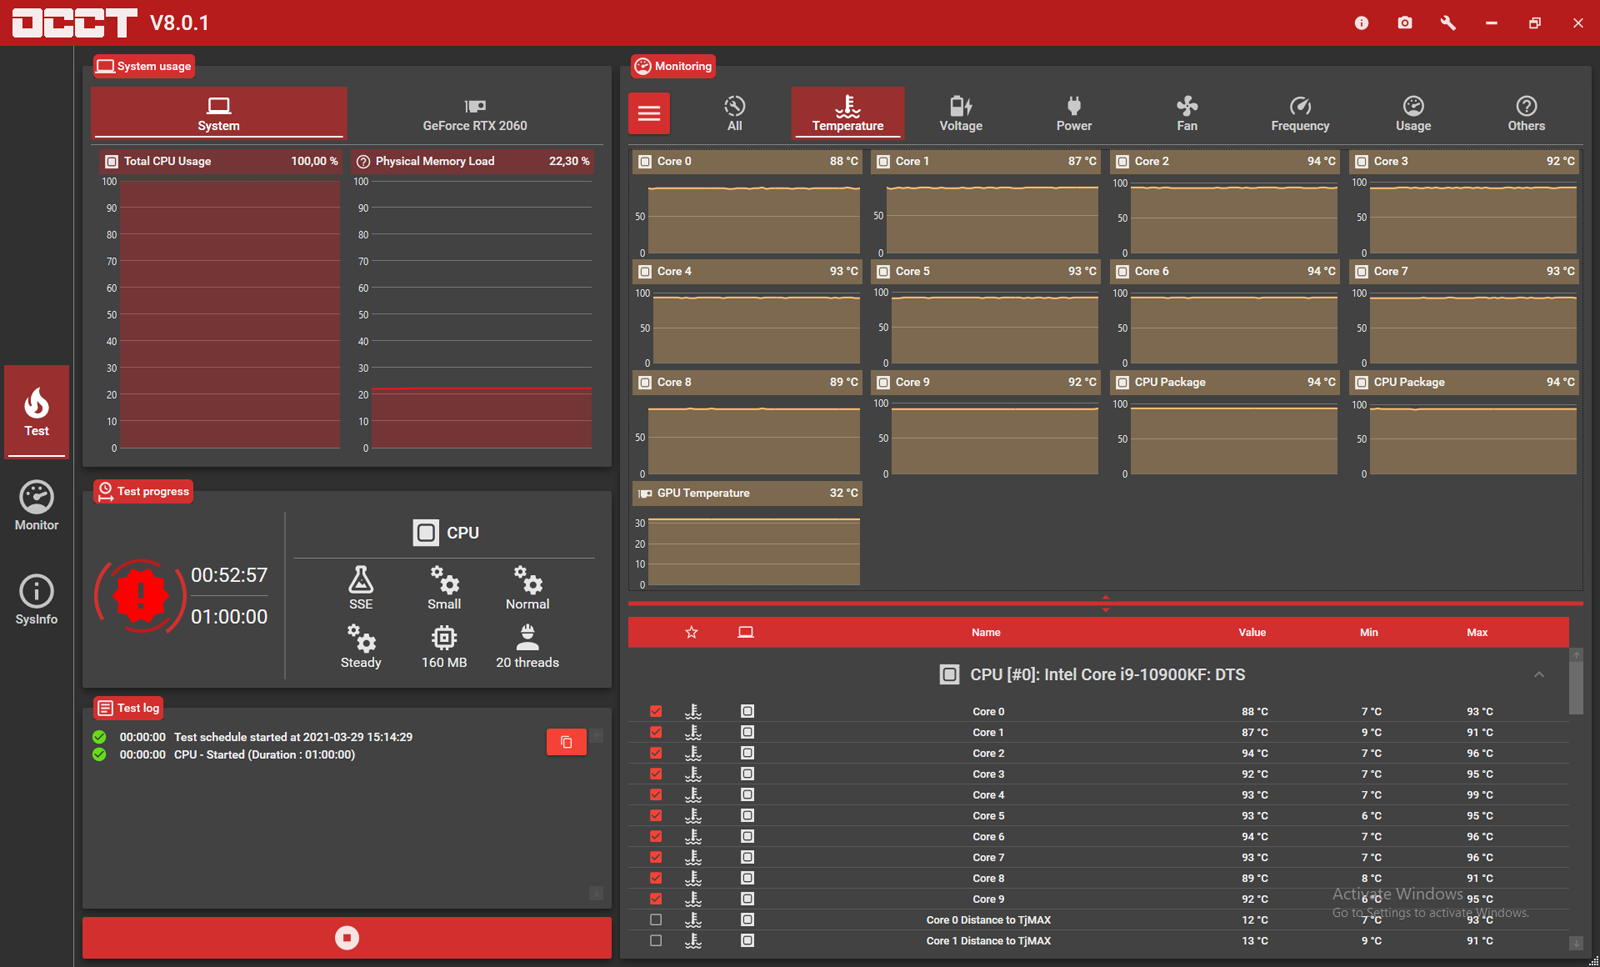This screenshot has height=967, width=1600.
Task: Switch to the Power monitoring tab
Action: (x=1074, y=113)
